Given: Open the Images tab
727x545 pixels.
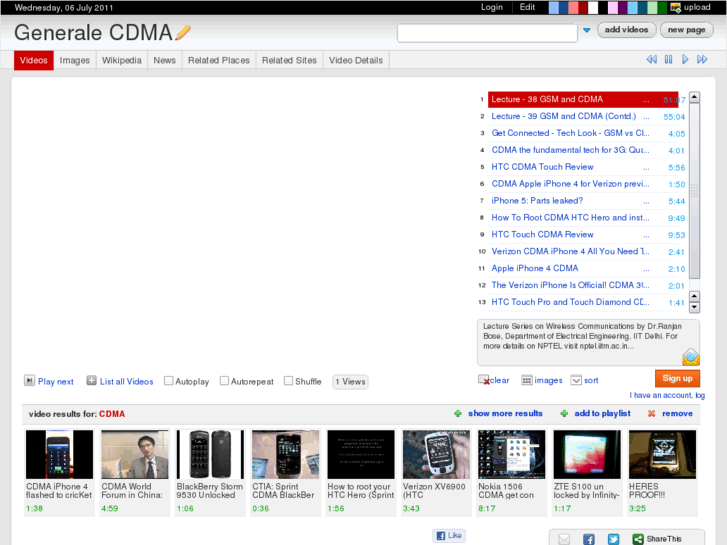Looking at the screenshot, I should tap(75, 60).
